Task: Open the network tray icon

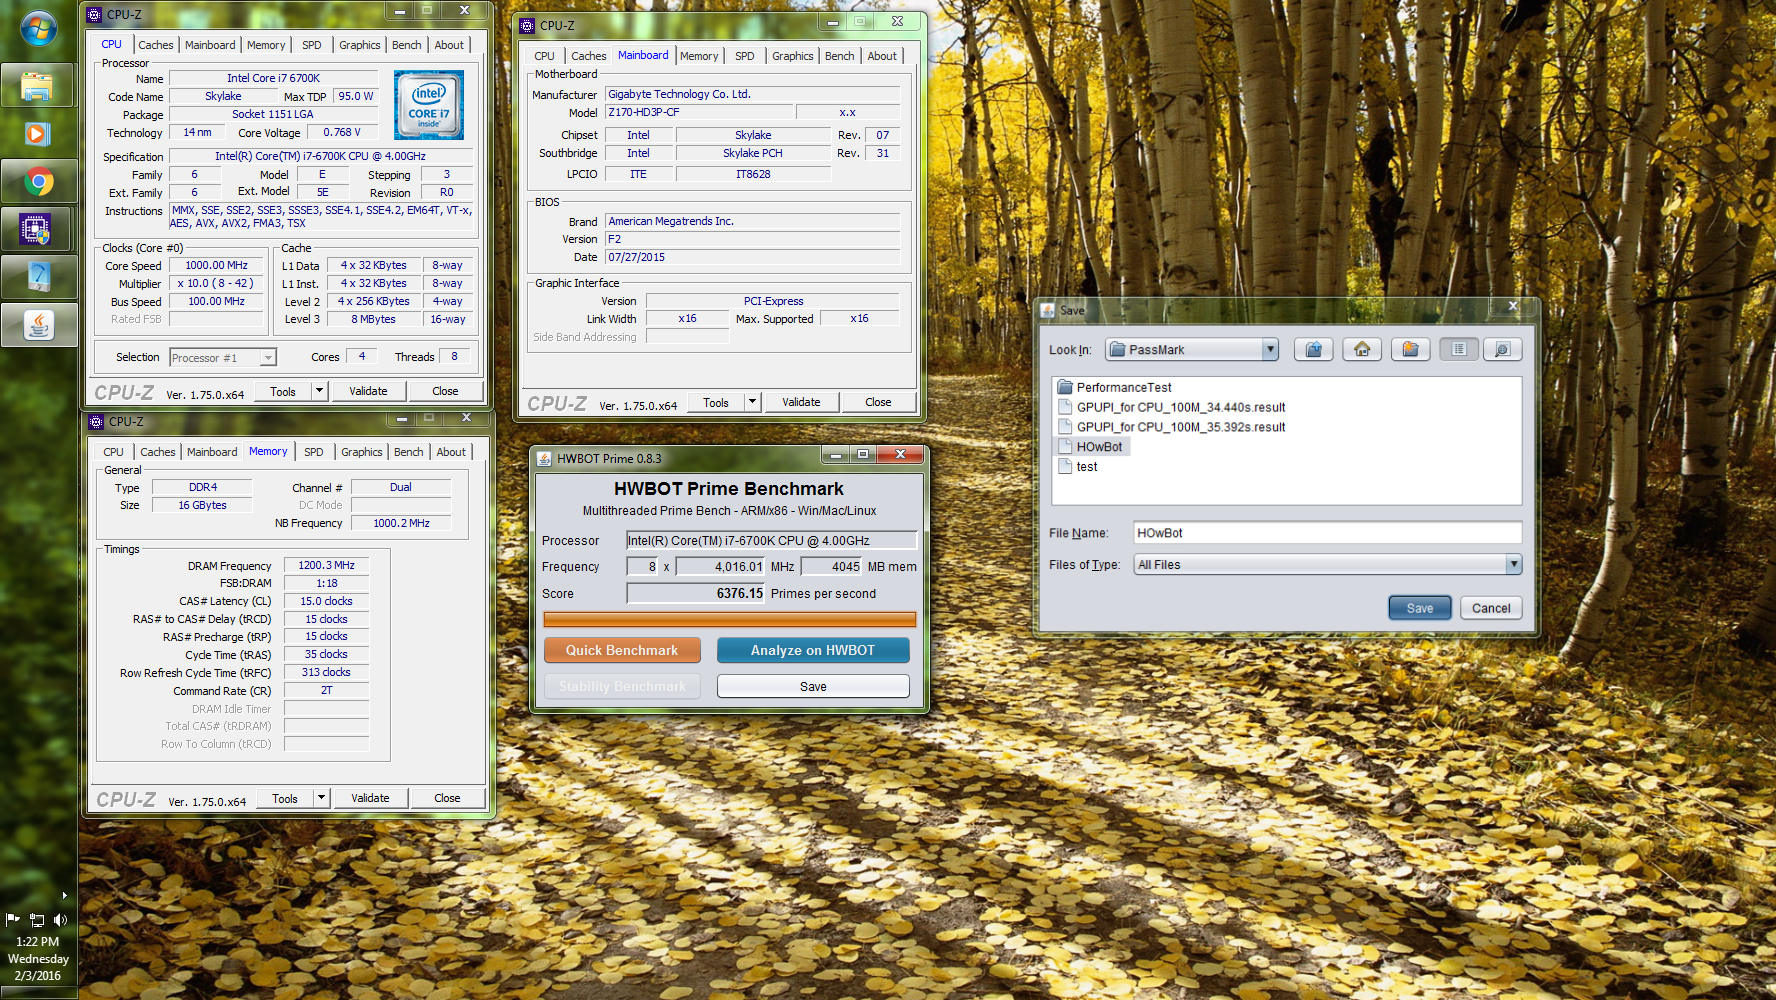Action: click(37, 919)
